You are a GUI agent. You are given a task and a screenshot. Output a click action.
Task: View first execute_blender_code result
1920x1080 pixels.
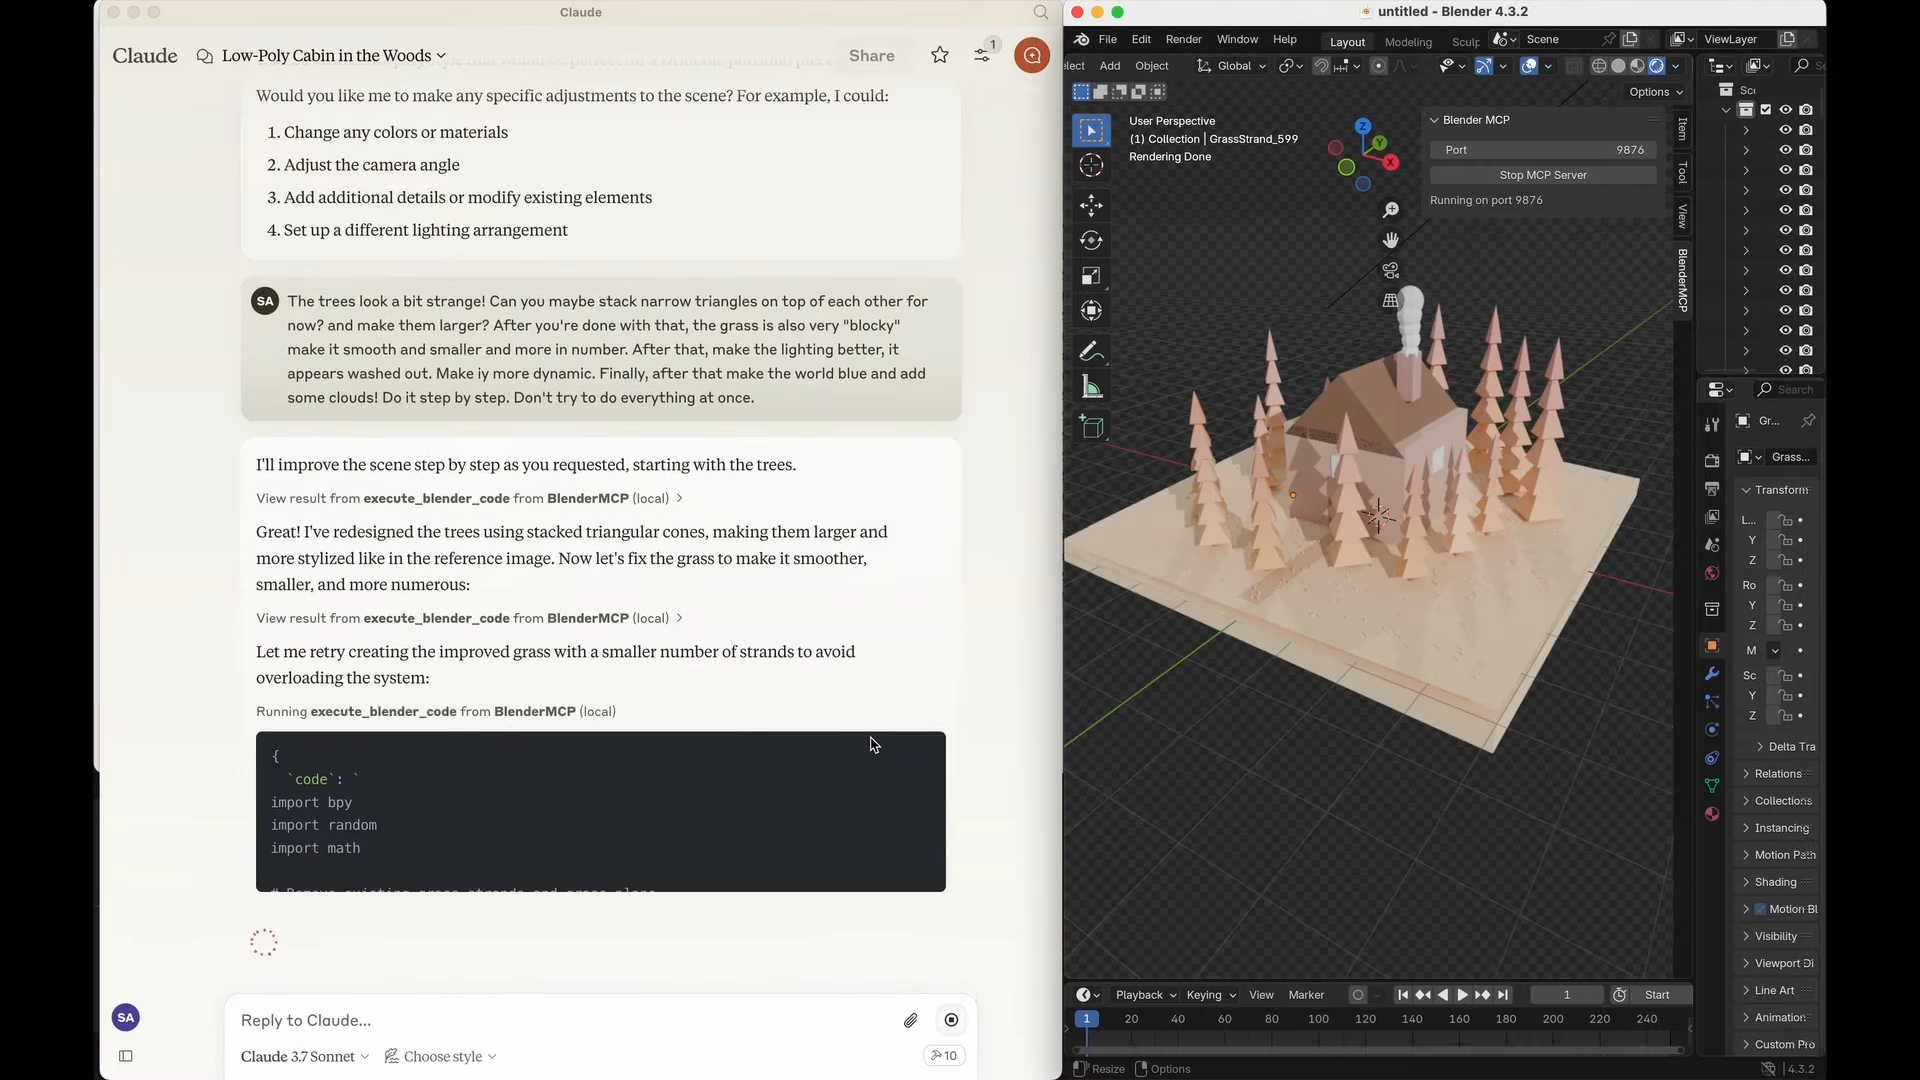pyautogui.click(x=469, y=498)
